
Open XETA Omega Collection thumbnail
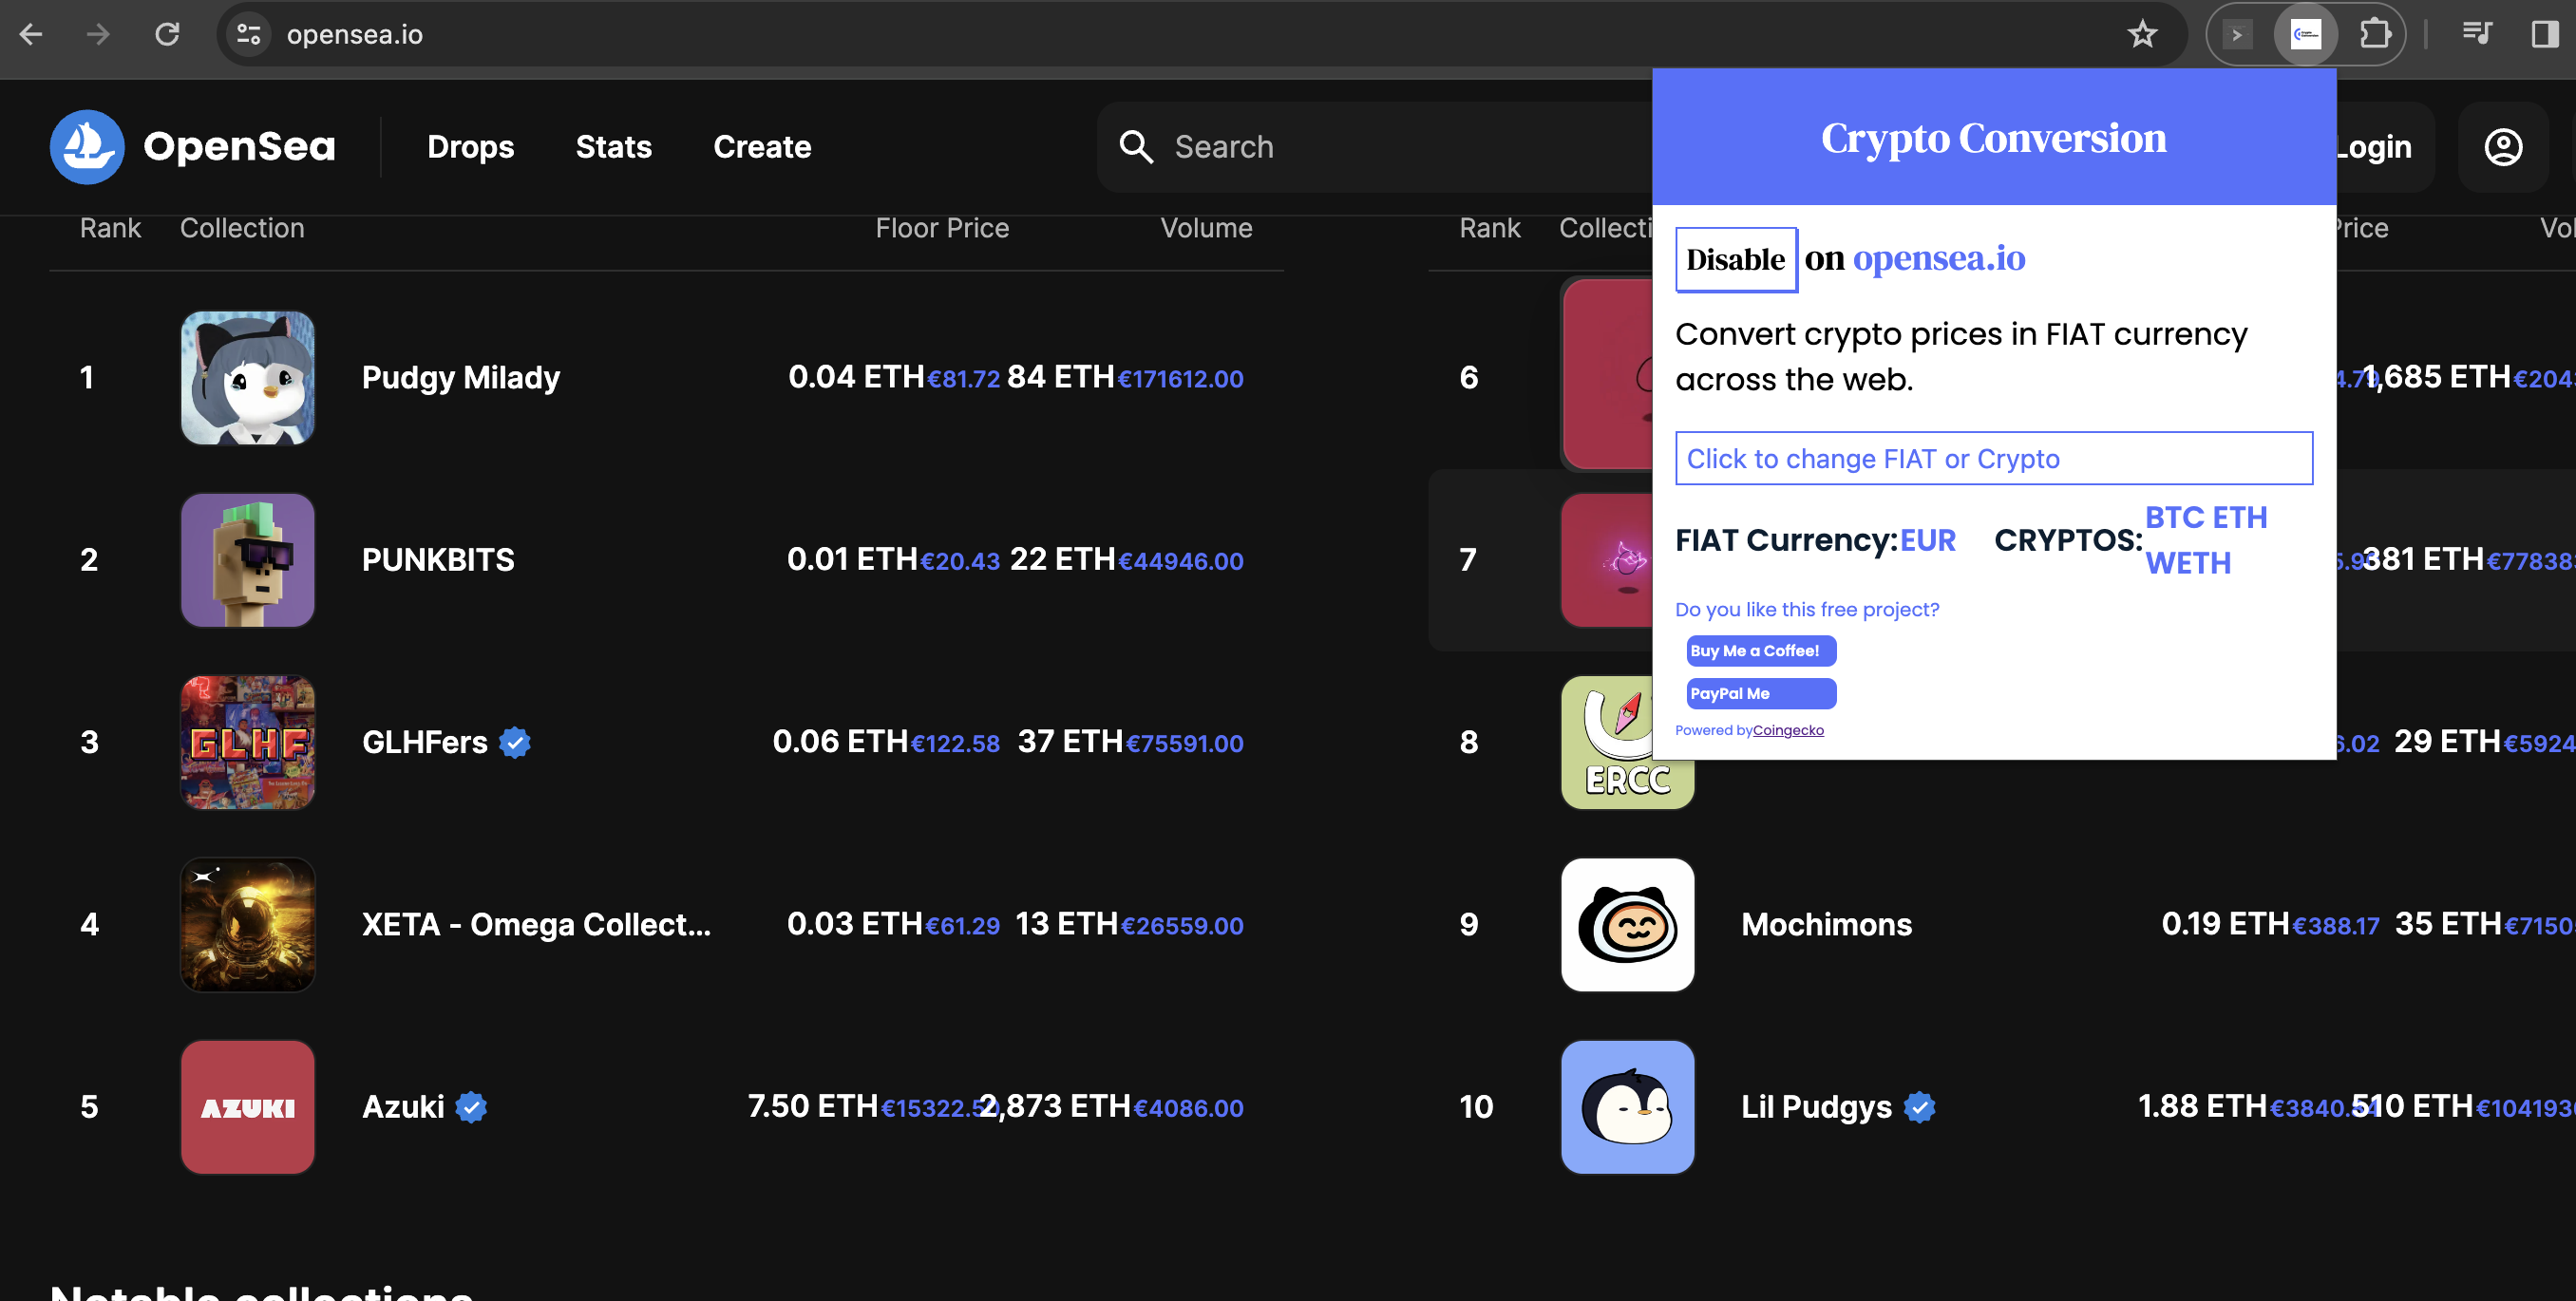(x=248, y=924)
